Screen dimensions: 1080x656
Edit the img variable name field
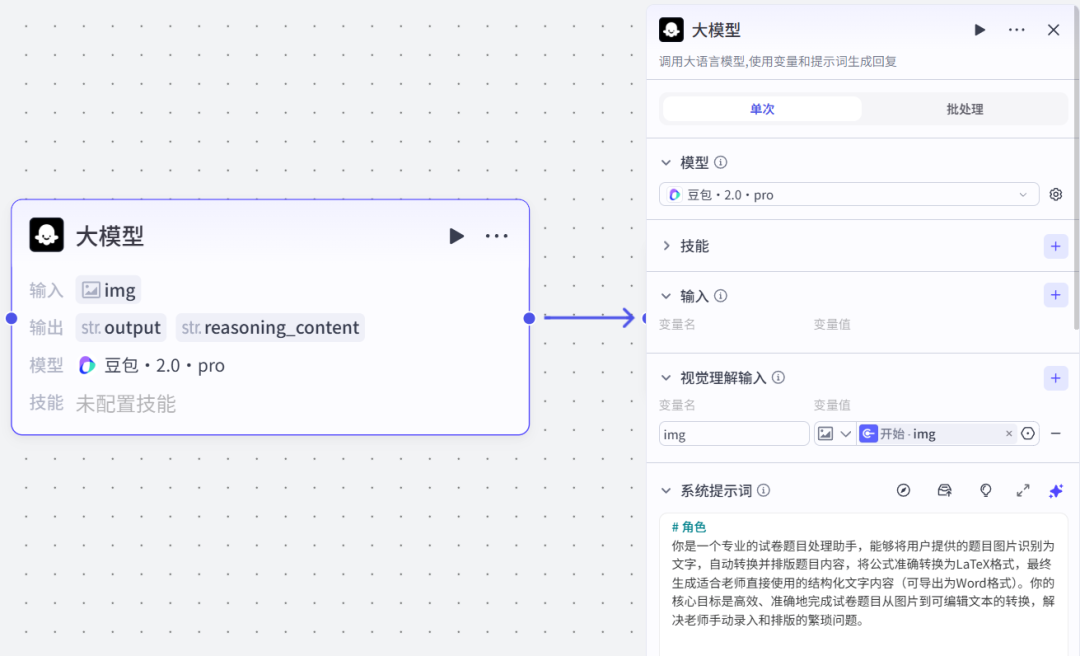point(734,434)
